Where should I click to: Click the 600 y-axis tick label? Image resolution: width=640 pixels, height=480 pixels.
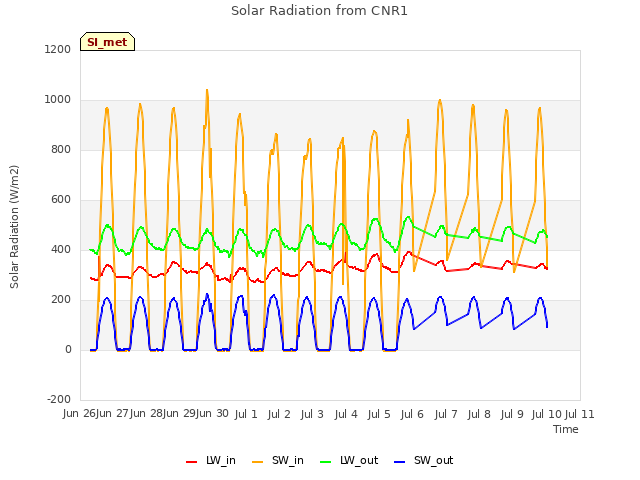click(61, 200)
